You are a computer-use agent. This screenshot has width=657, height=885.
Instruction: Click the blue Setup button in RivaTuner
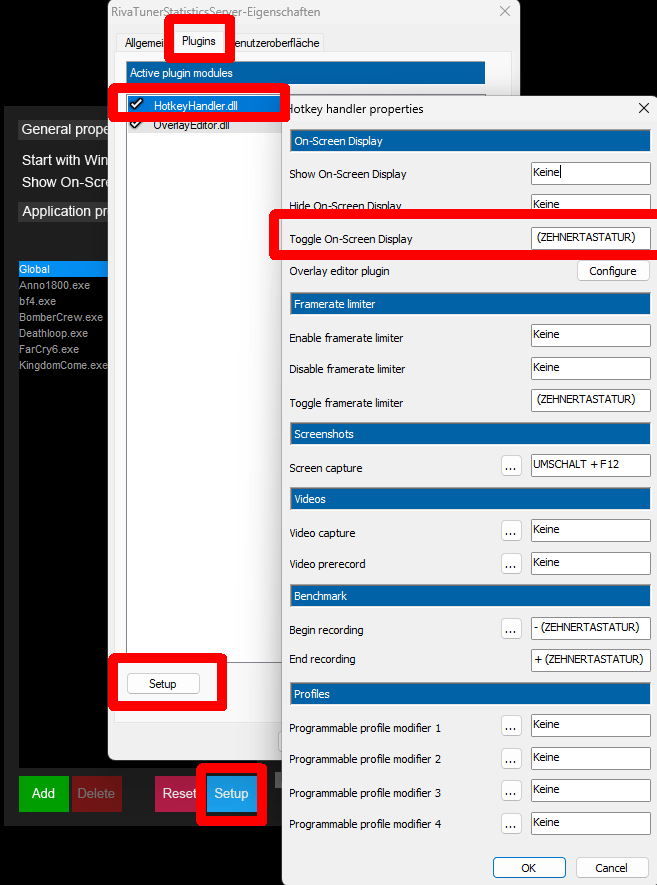[231, 793]
